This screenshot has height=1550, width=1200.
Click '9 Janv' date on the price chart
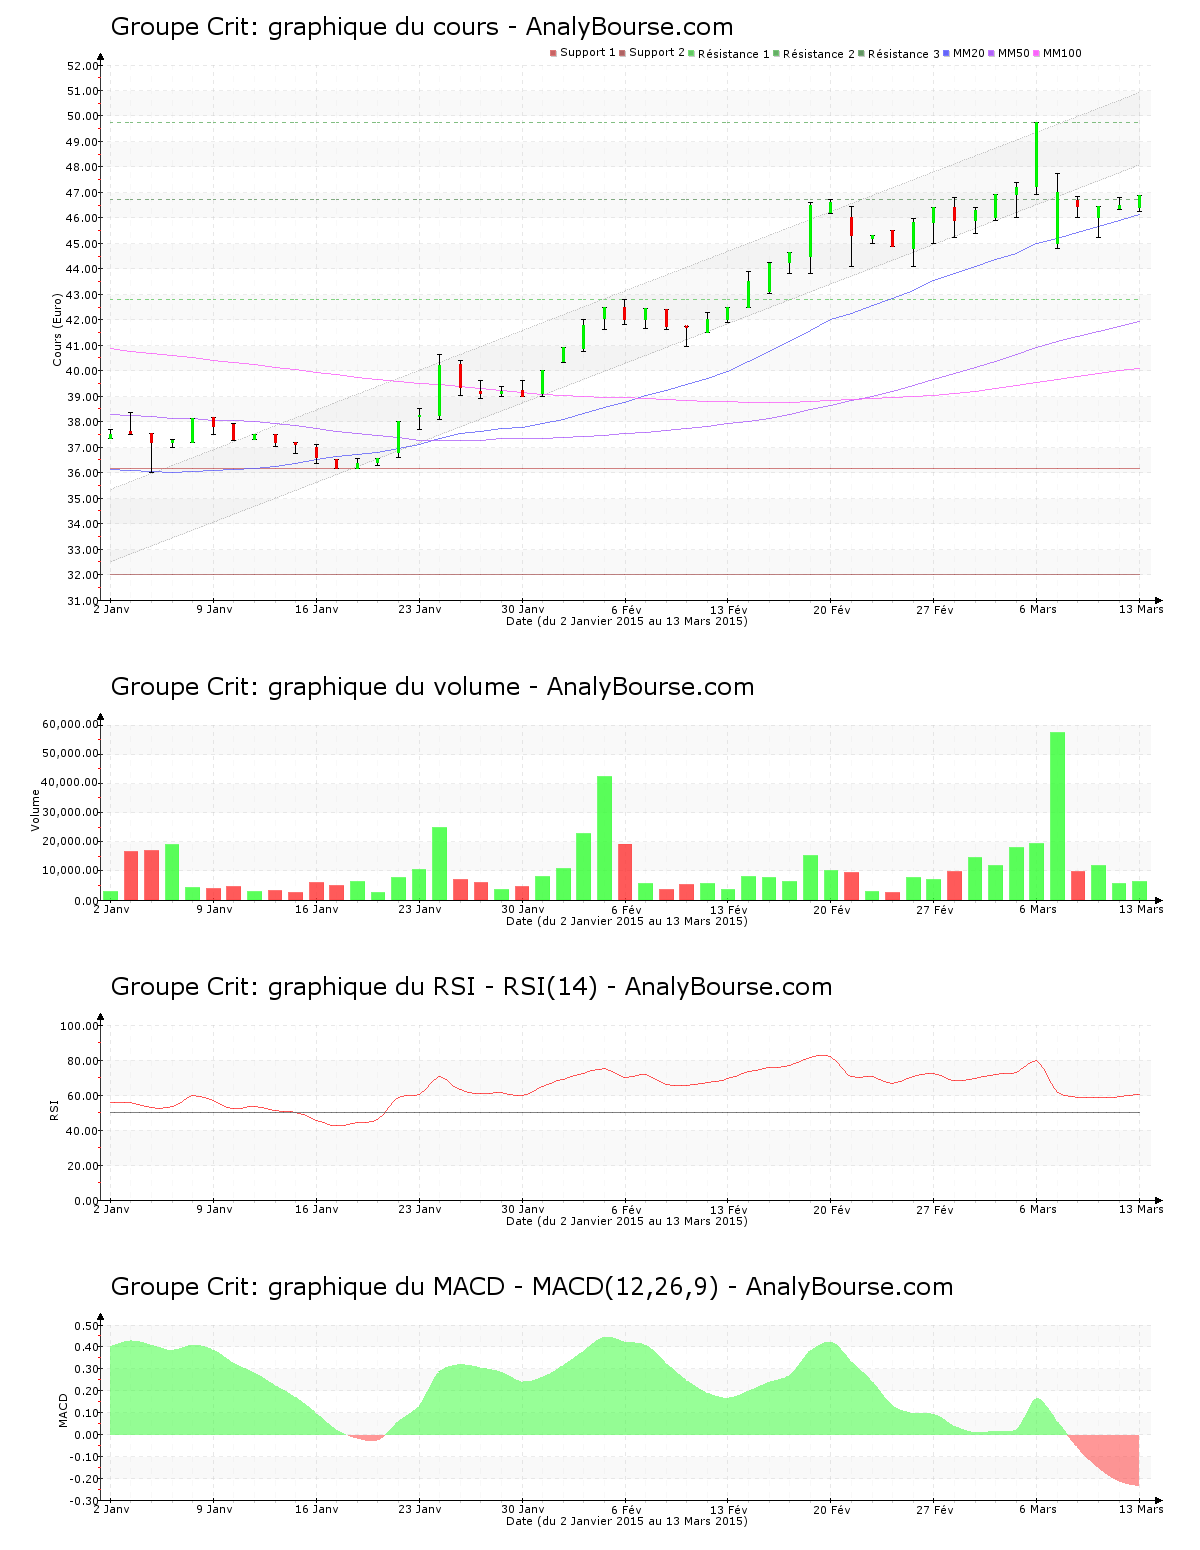click(214, 609)
